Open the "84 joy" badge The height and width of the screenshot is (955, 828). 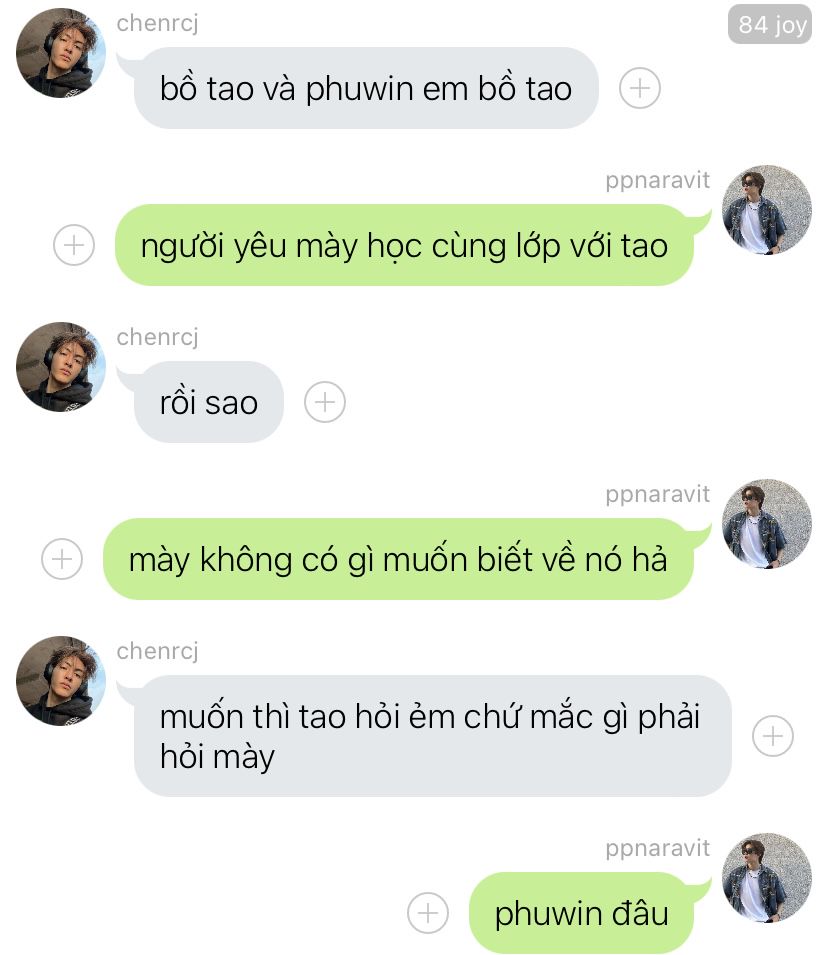click(770, 25)
